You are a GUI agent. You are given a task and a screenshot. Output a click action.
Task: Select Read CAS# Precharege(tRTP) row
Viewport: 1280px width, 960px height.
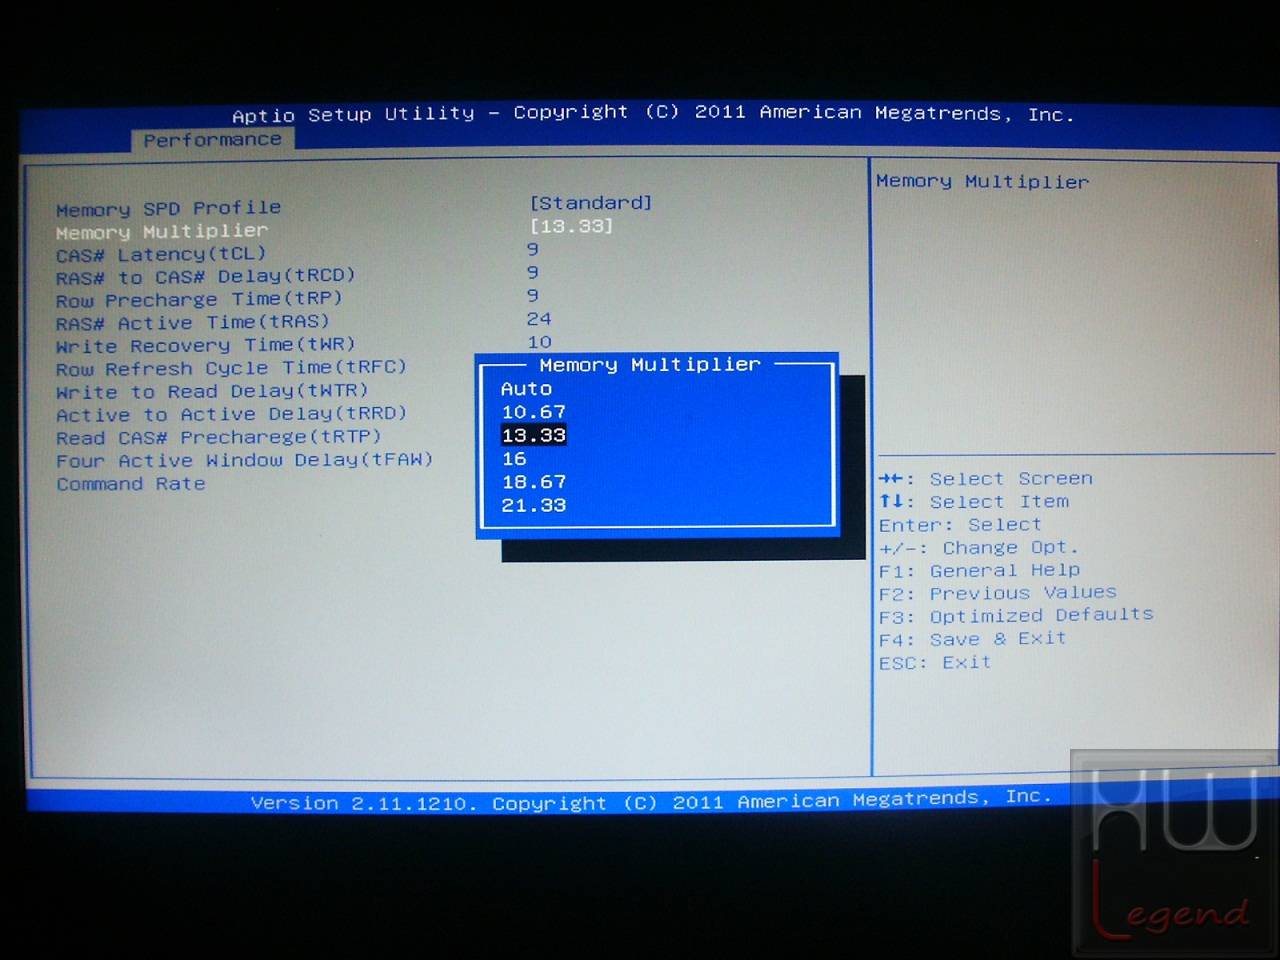pyautogui.click(x=218, y=437)
